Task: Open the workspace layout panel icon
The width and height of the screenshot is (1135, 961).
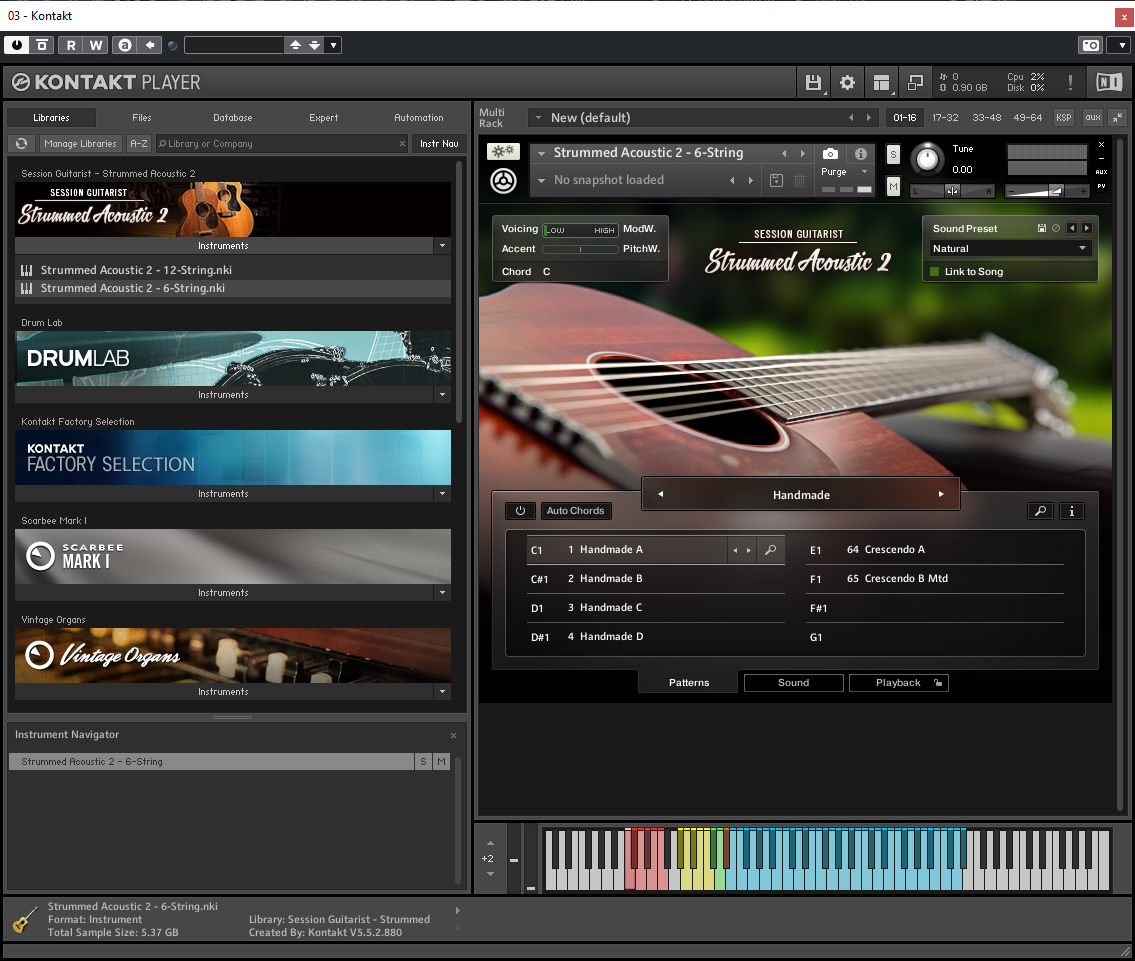Action: click(881, 82)
